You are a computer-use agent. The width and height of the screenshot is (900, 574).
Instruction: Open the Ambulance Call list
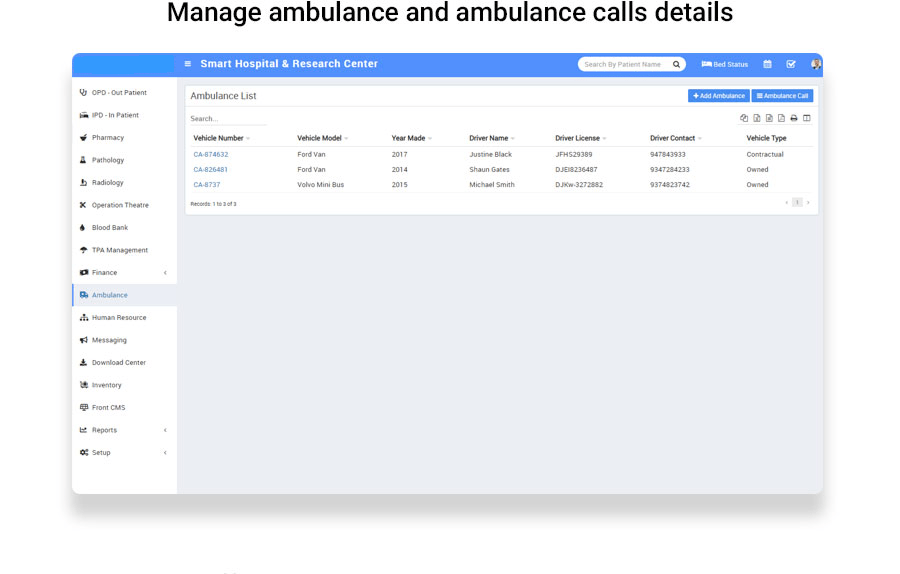tap(782, 96)
